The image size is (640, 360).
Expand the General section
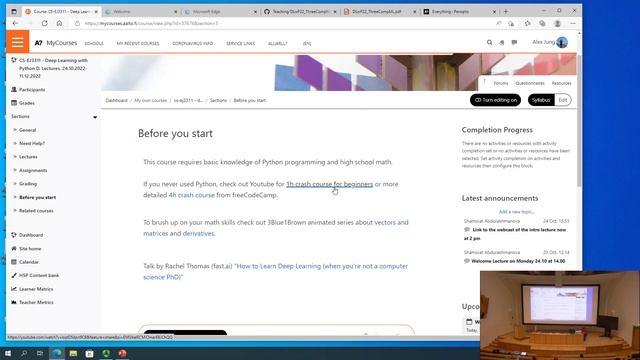(x=27, y=130)
